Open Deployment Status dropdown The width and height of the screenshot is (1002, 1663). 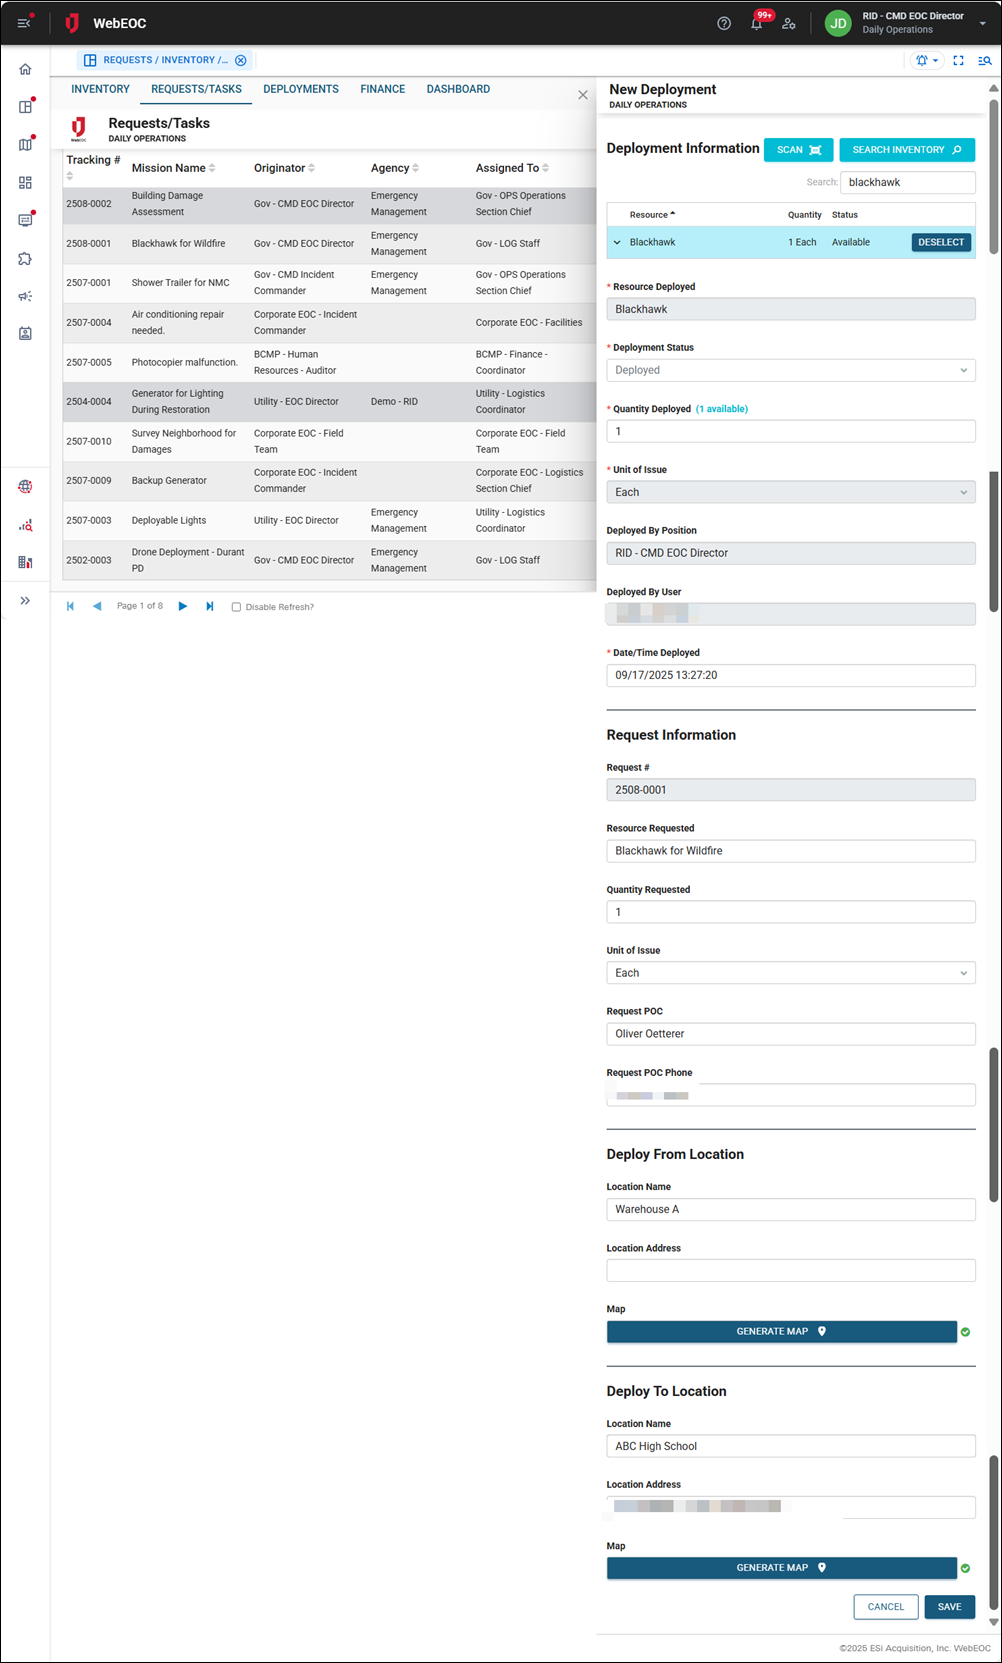pos(791,370)
